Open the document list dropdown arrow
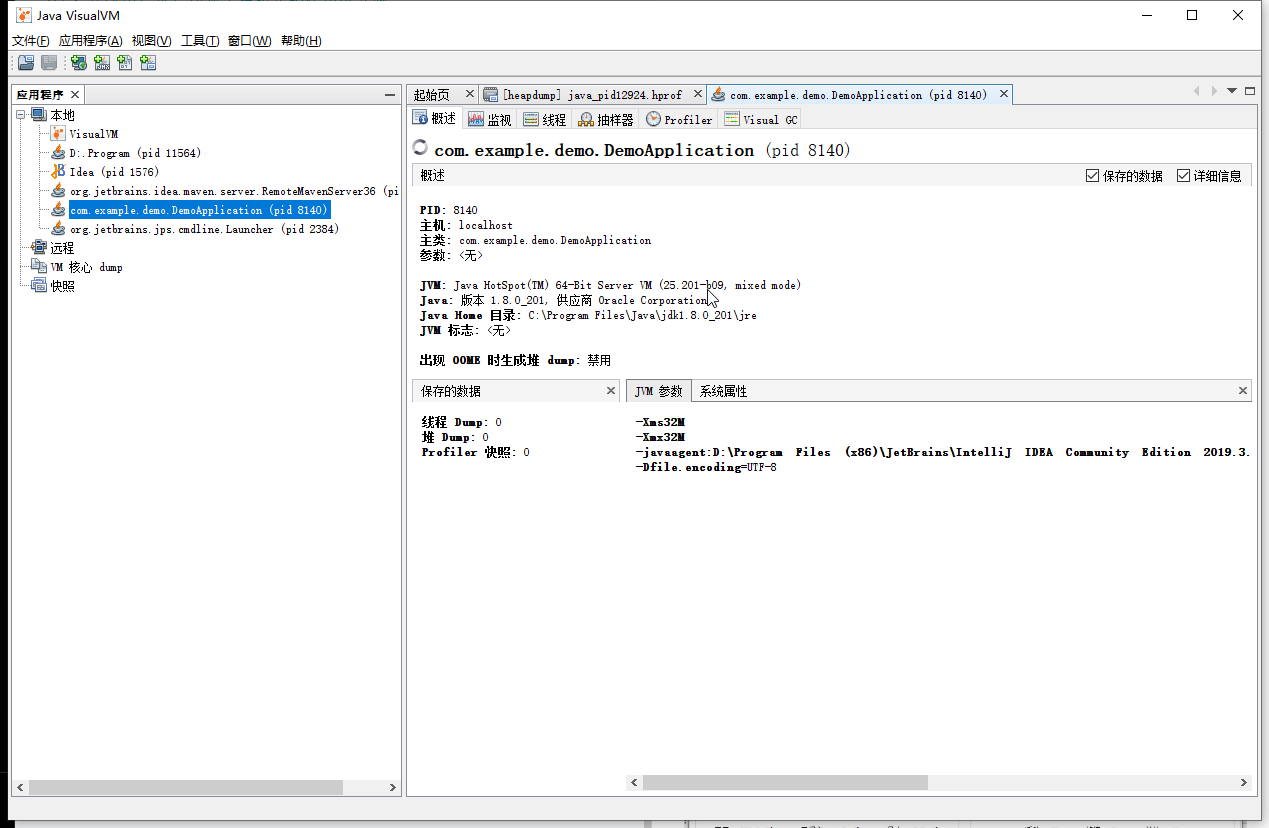This screenshot has width=1269, height=828. pyautogui.click(x=1232, y=90)
